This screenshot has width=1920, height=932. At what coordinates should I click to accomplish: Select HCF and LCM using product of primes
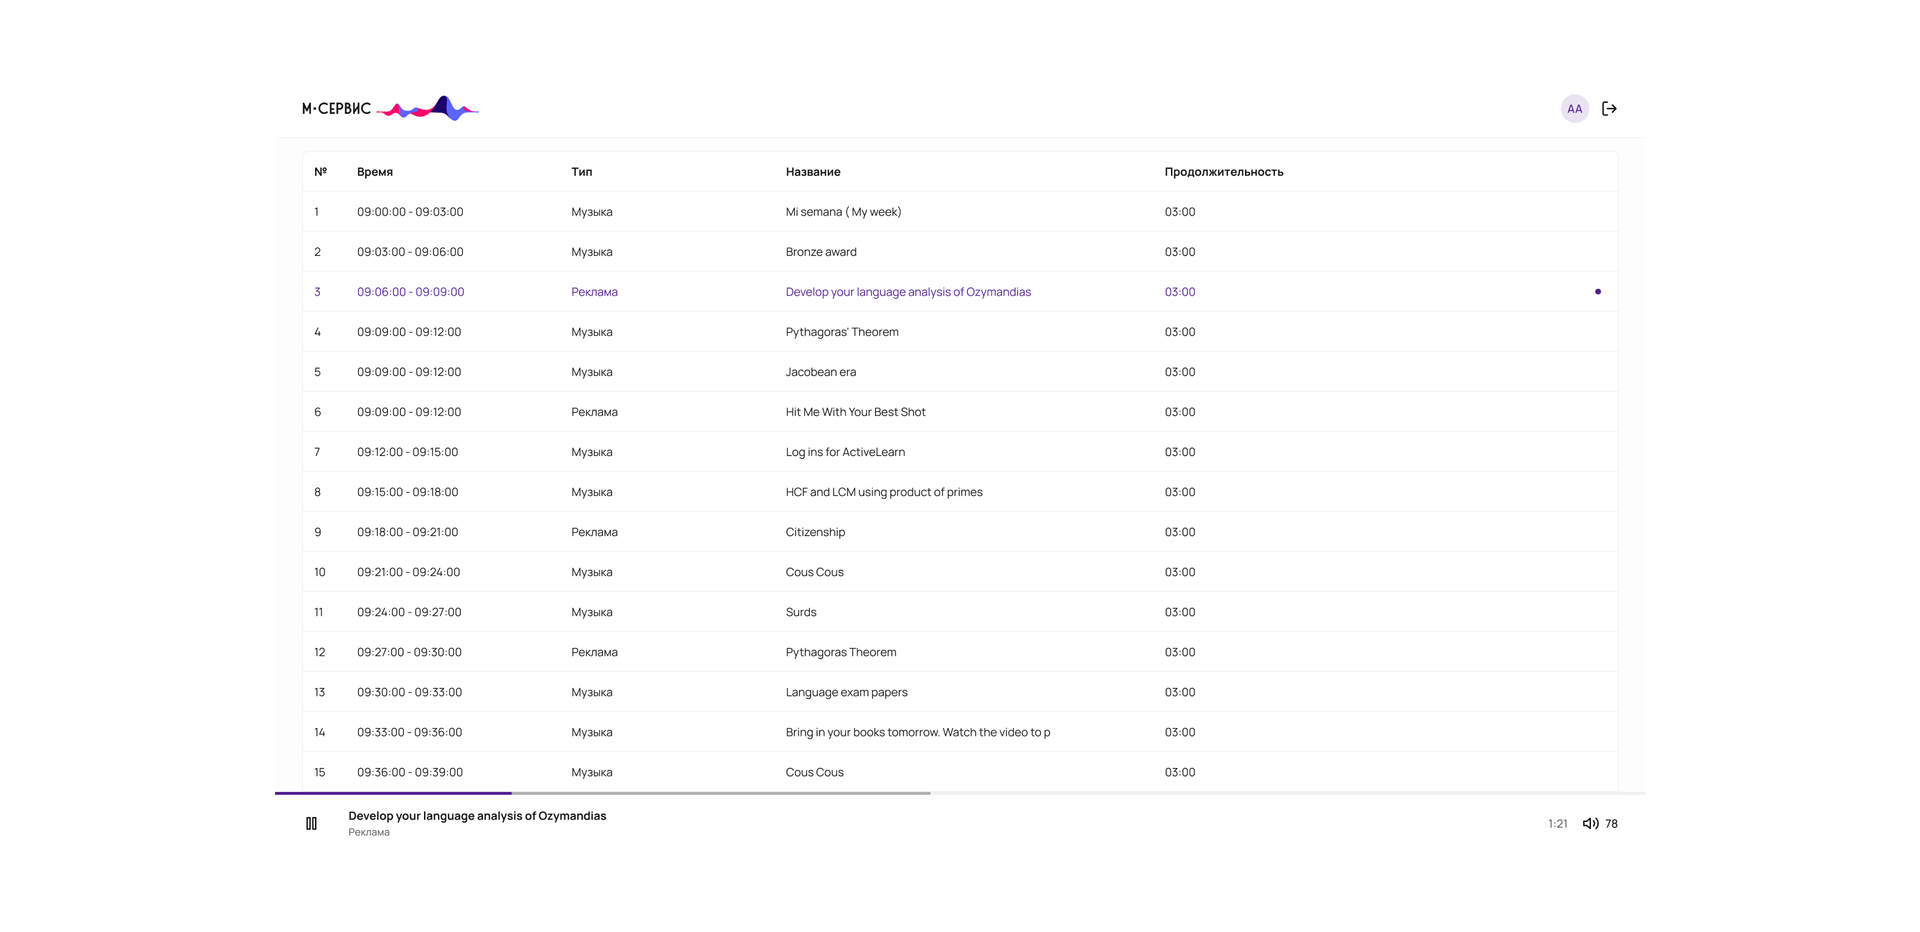[x=884, y=492]
